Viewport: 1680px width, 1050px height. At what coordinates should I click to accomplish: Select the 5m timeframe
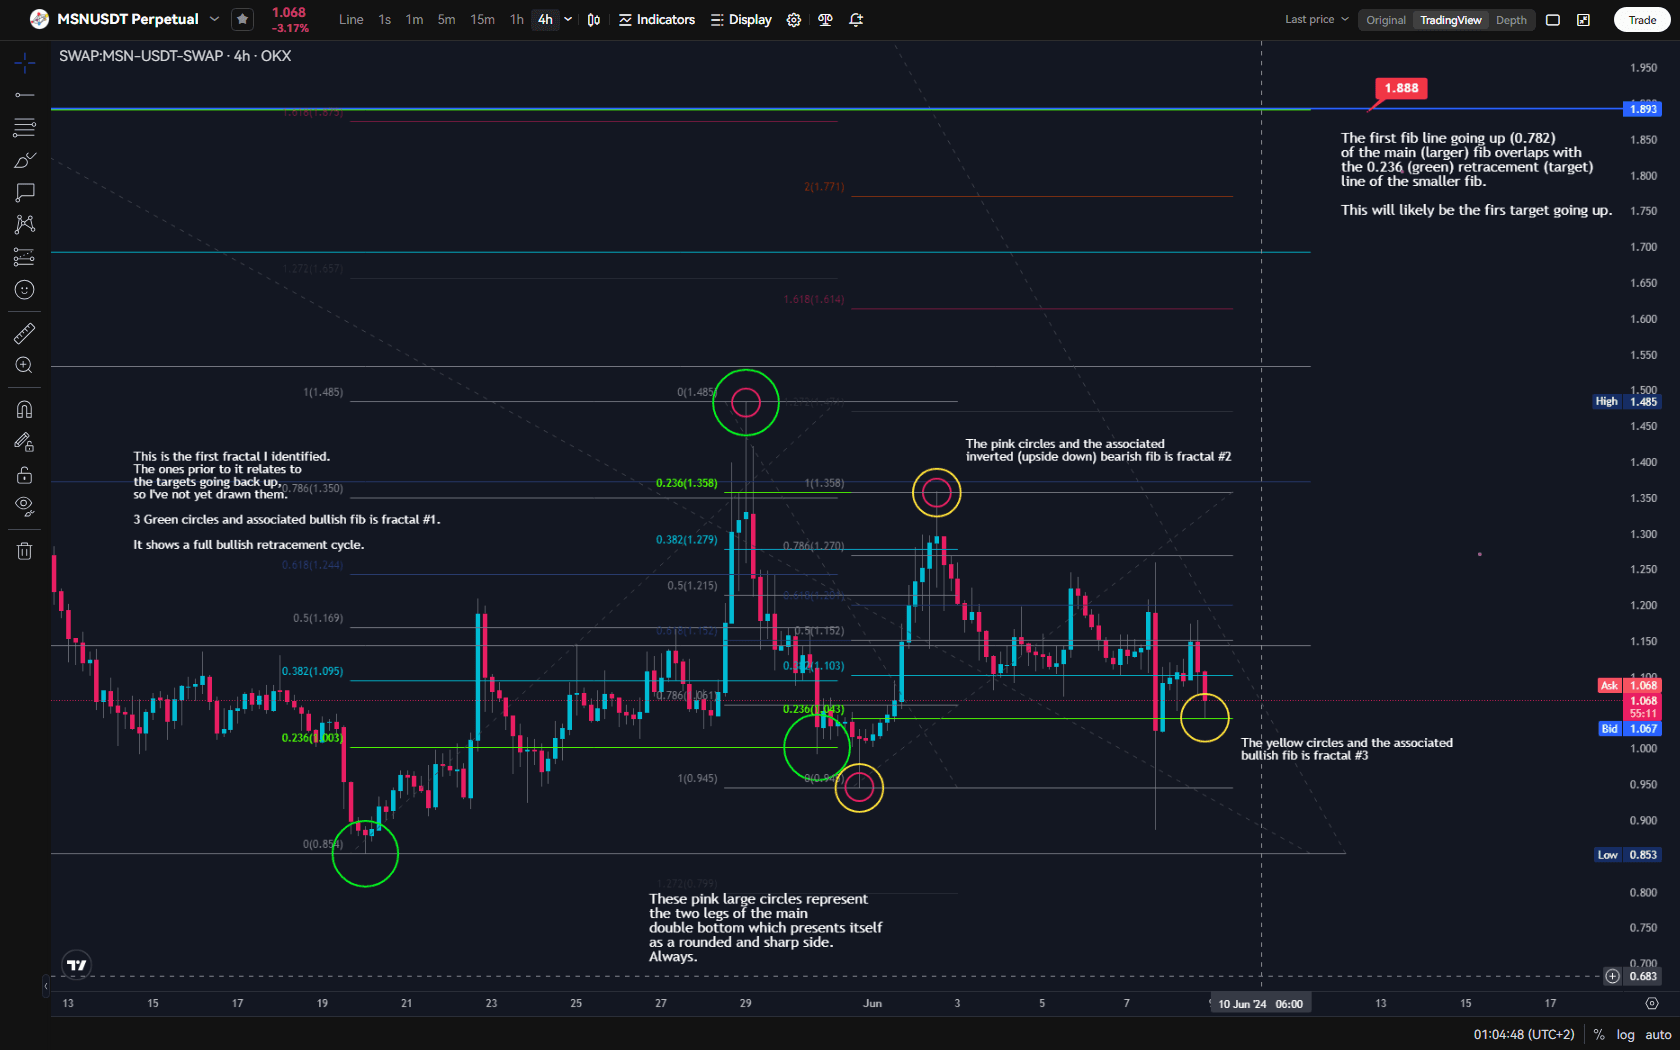pos(446,20)
